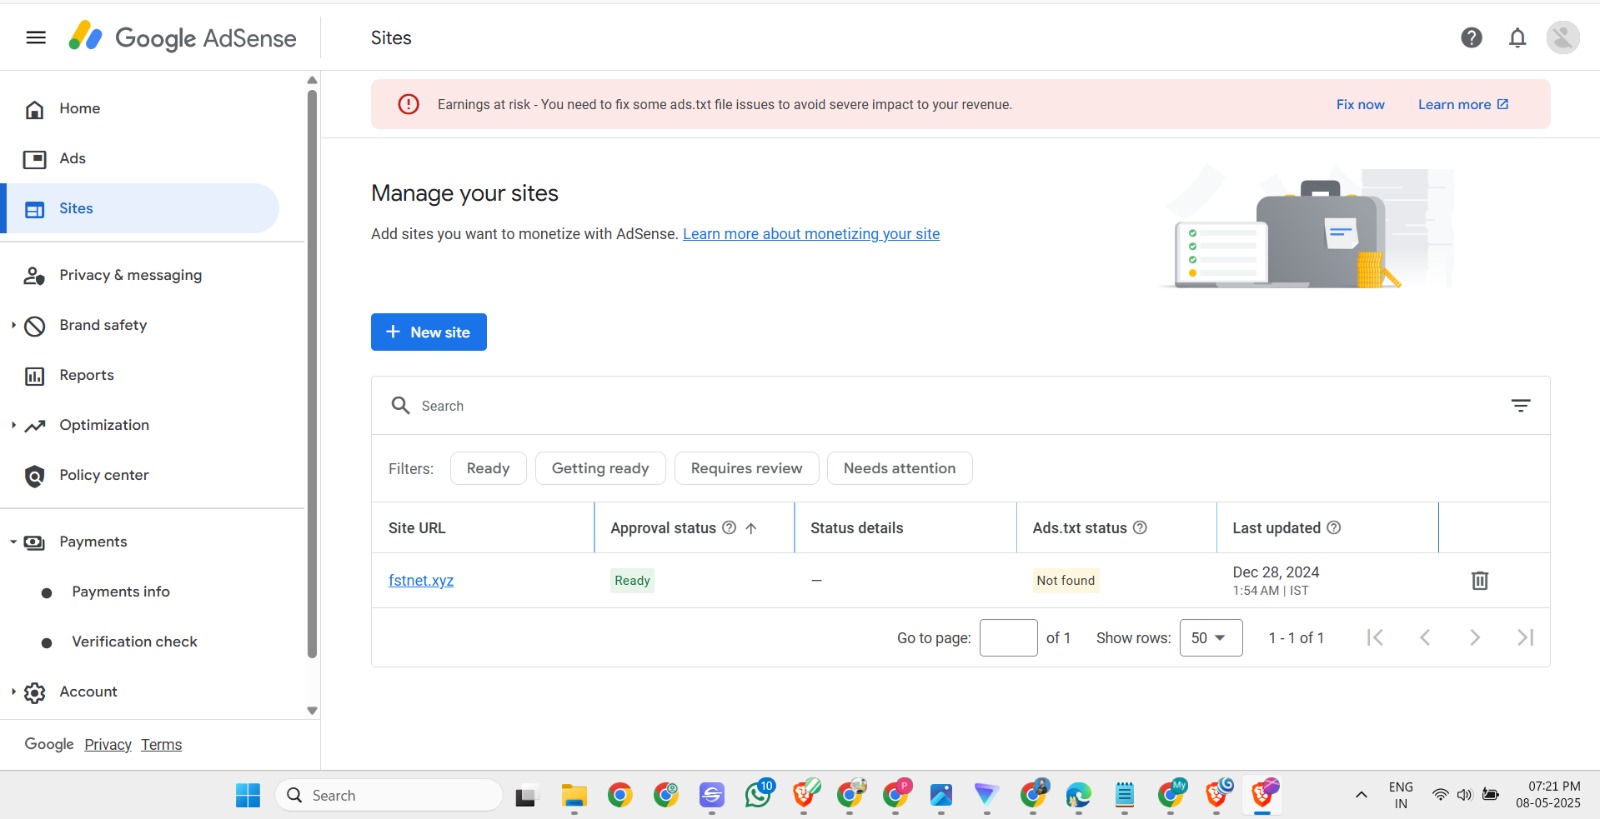Screen dimensions: 1600x819
Task: Click the Status details column header
Action: (856, 528)
